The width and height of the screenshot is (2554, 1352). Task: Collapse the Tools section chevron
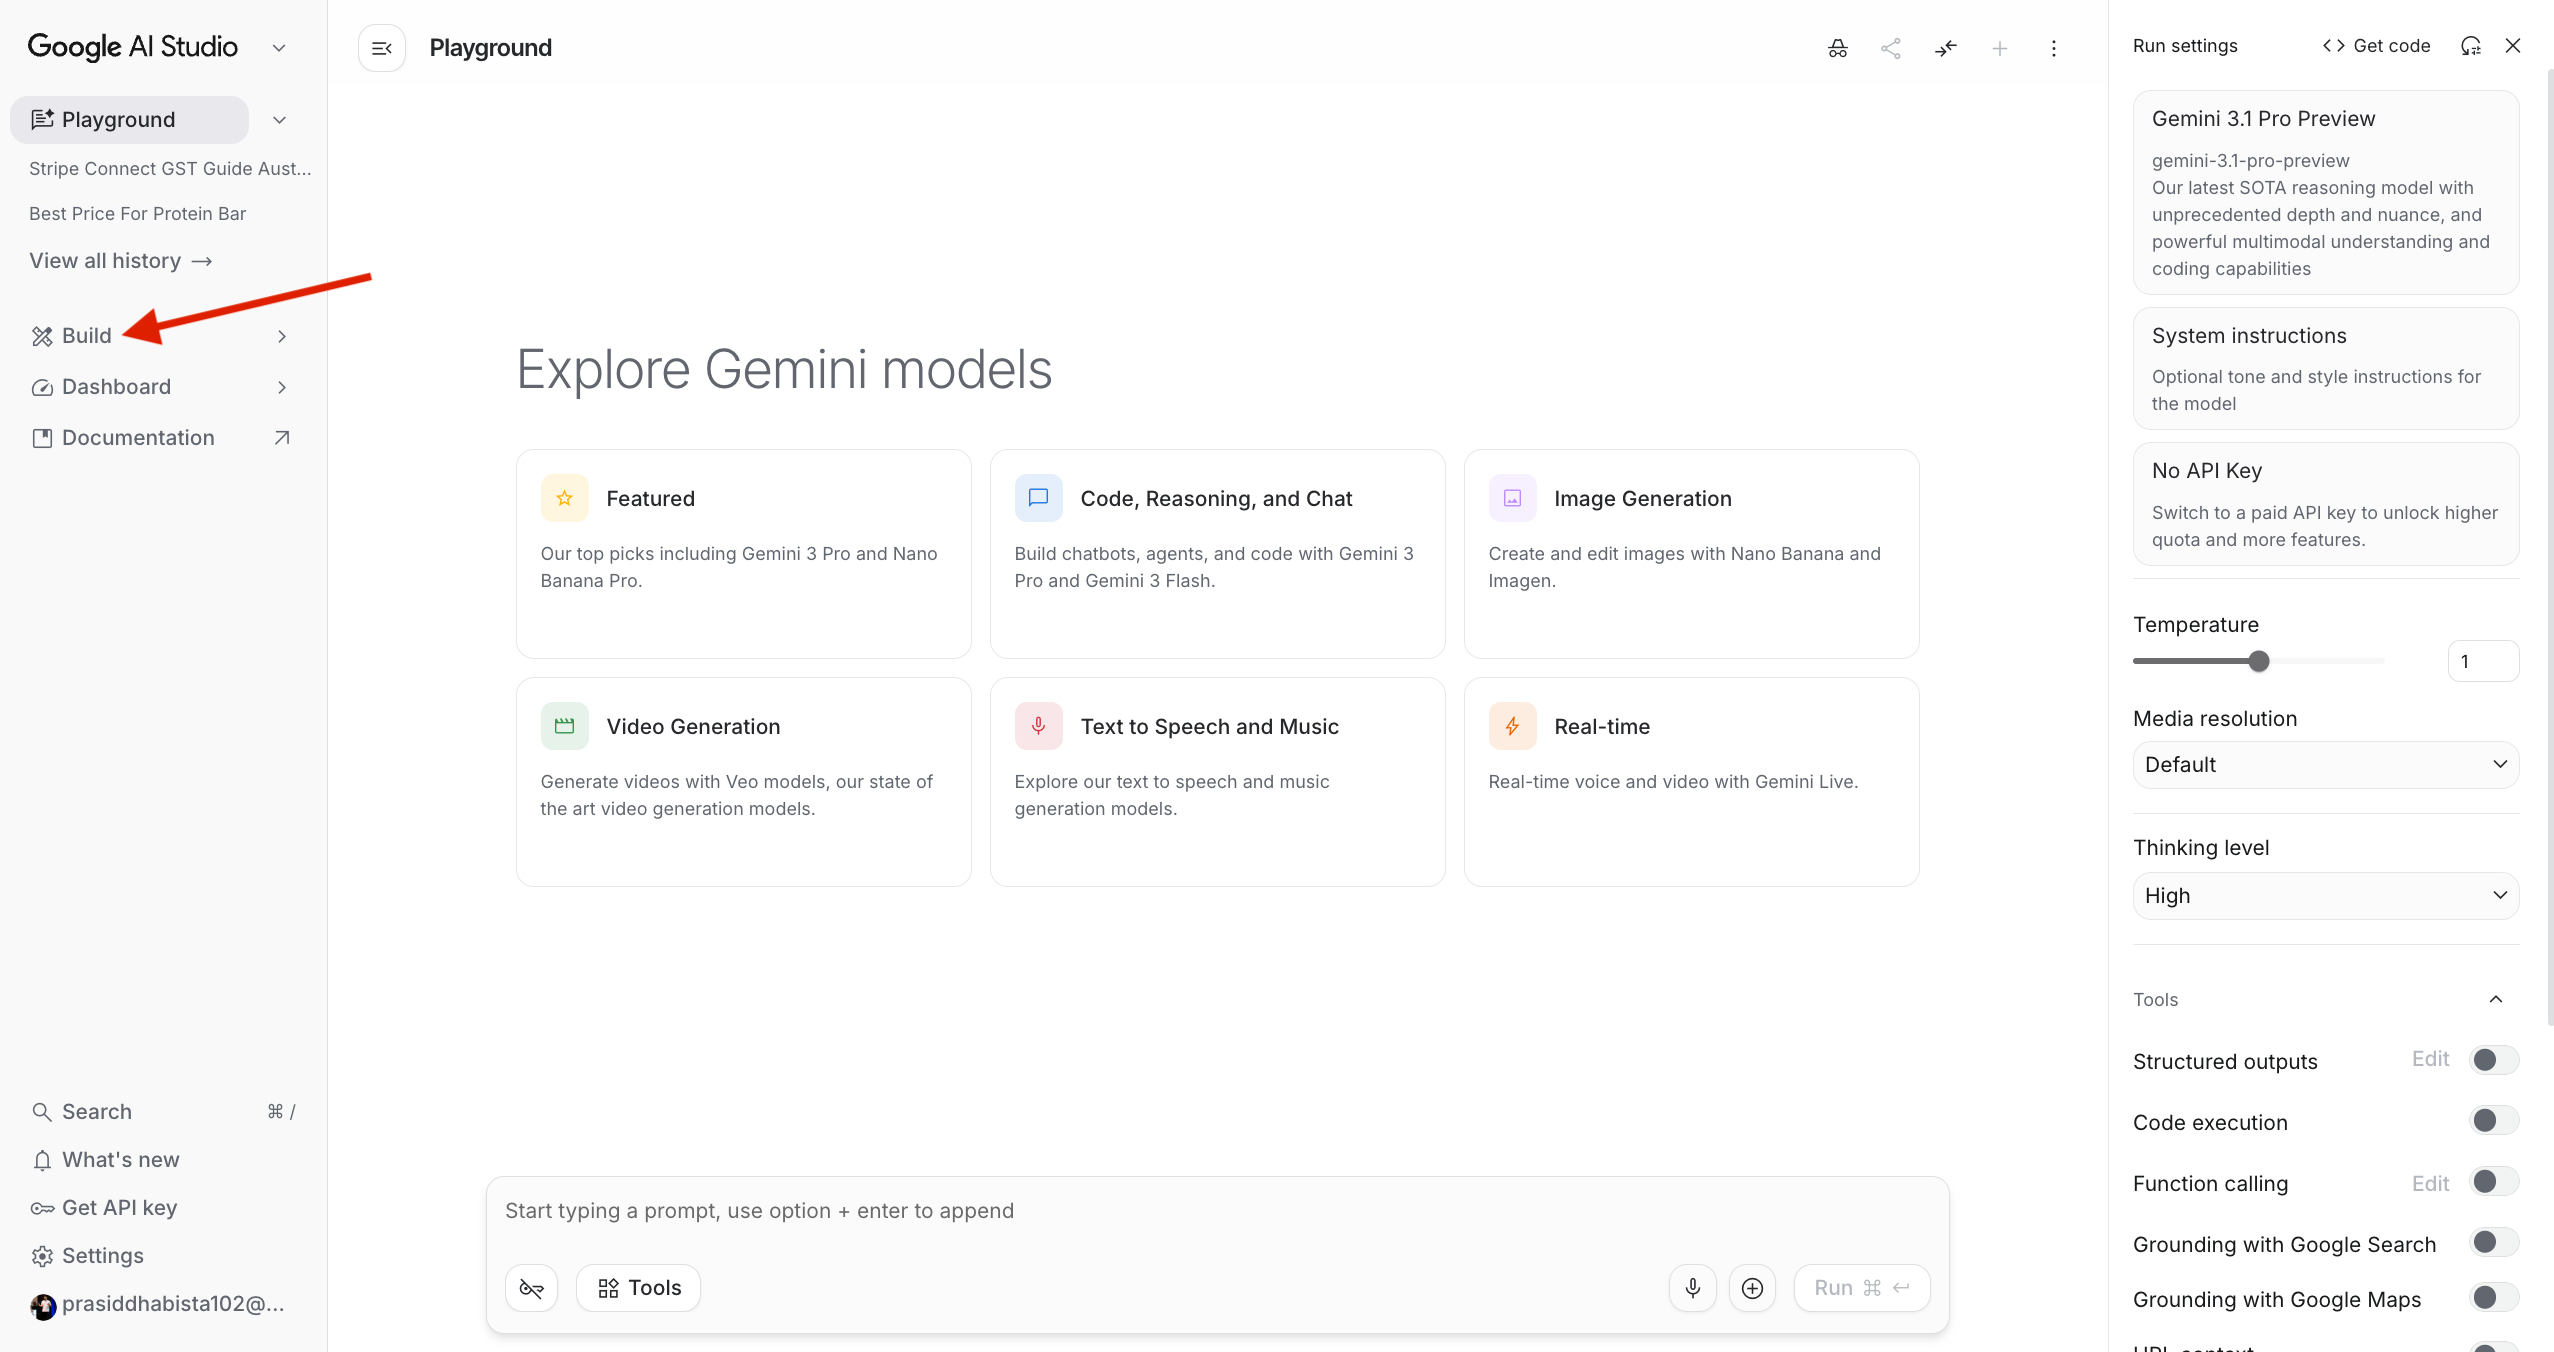[2496, 1000]
